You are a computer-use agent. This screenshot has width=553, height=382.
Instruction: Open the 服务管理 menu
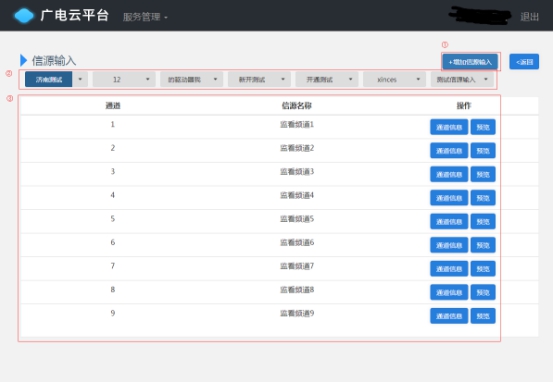pyautogui.click(x=145, y=17)
